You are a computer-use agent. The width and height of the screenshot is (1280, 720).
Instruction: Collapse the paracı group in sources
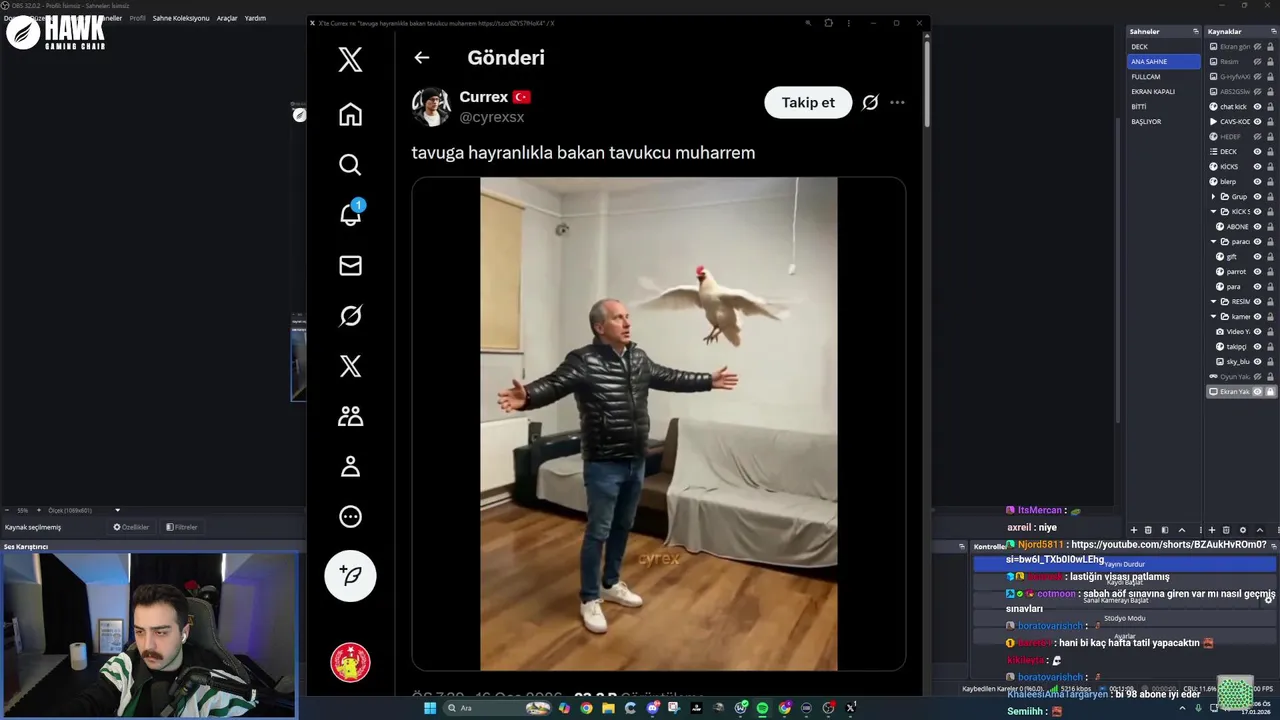(x=1213, y=242)
